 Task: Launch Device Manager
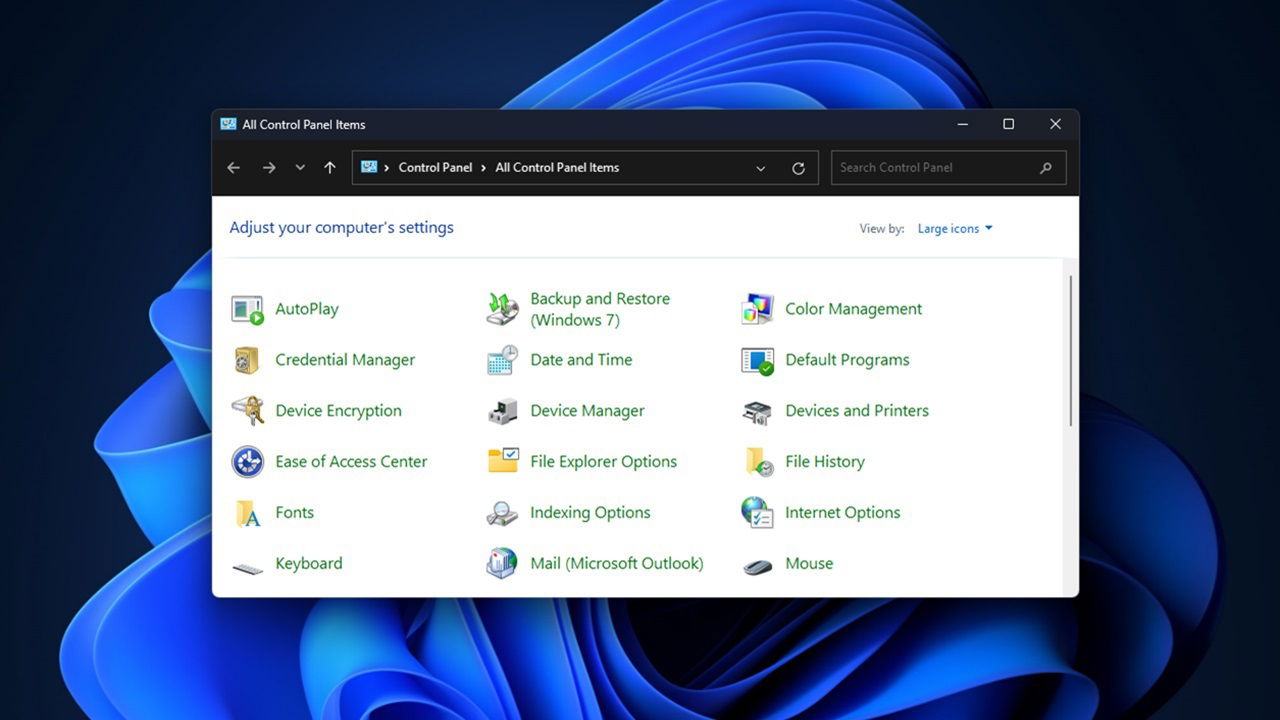click(587, 411)
